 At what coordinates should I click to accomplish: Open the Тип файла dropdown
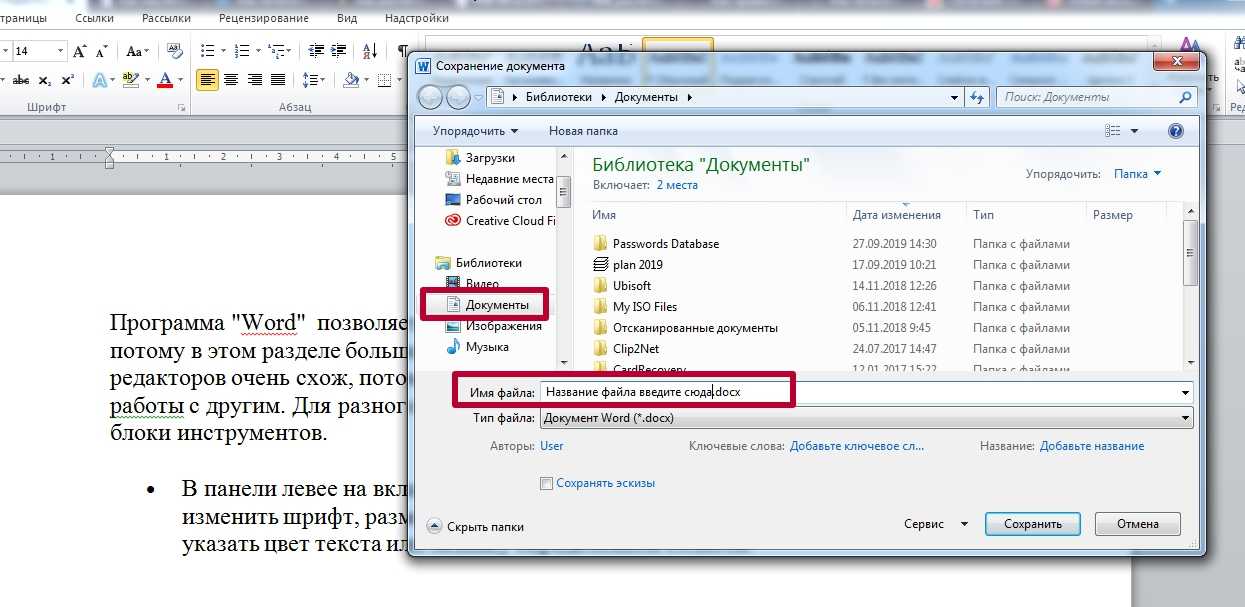click(866, 418)
